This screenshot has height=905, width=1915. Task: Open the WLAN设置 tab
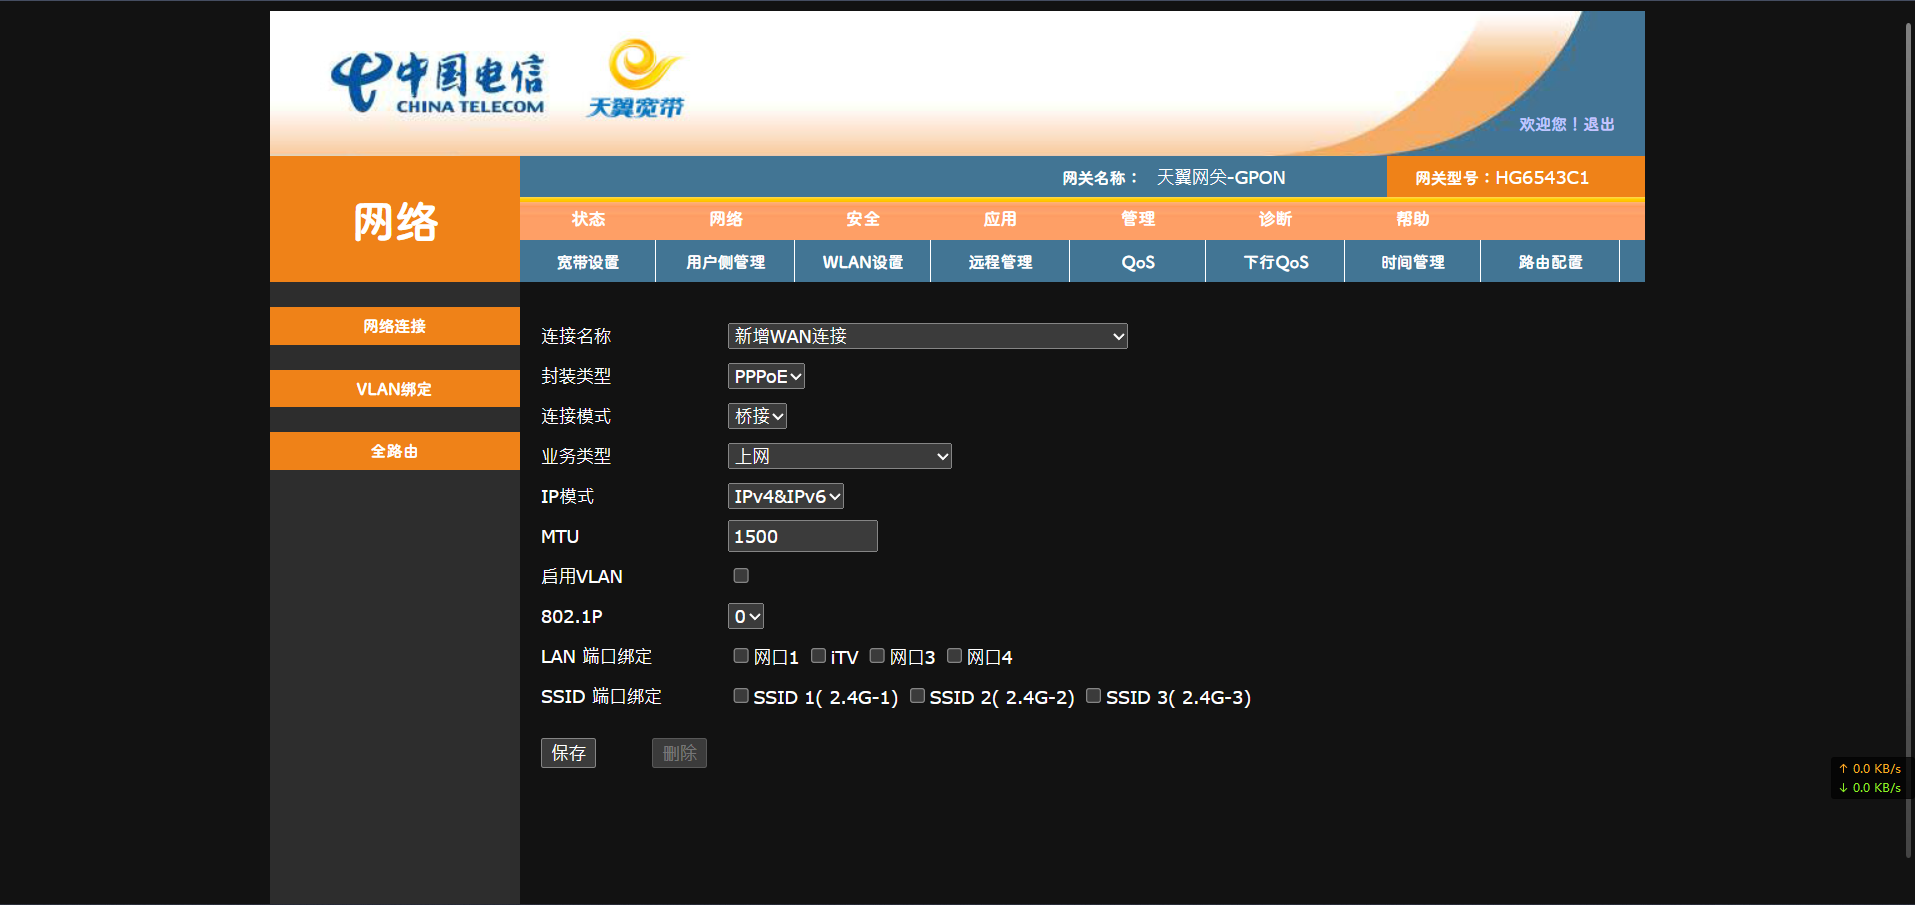click(x=862, y=262)
